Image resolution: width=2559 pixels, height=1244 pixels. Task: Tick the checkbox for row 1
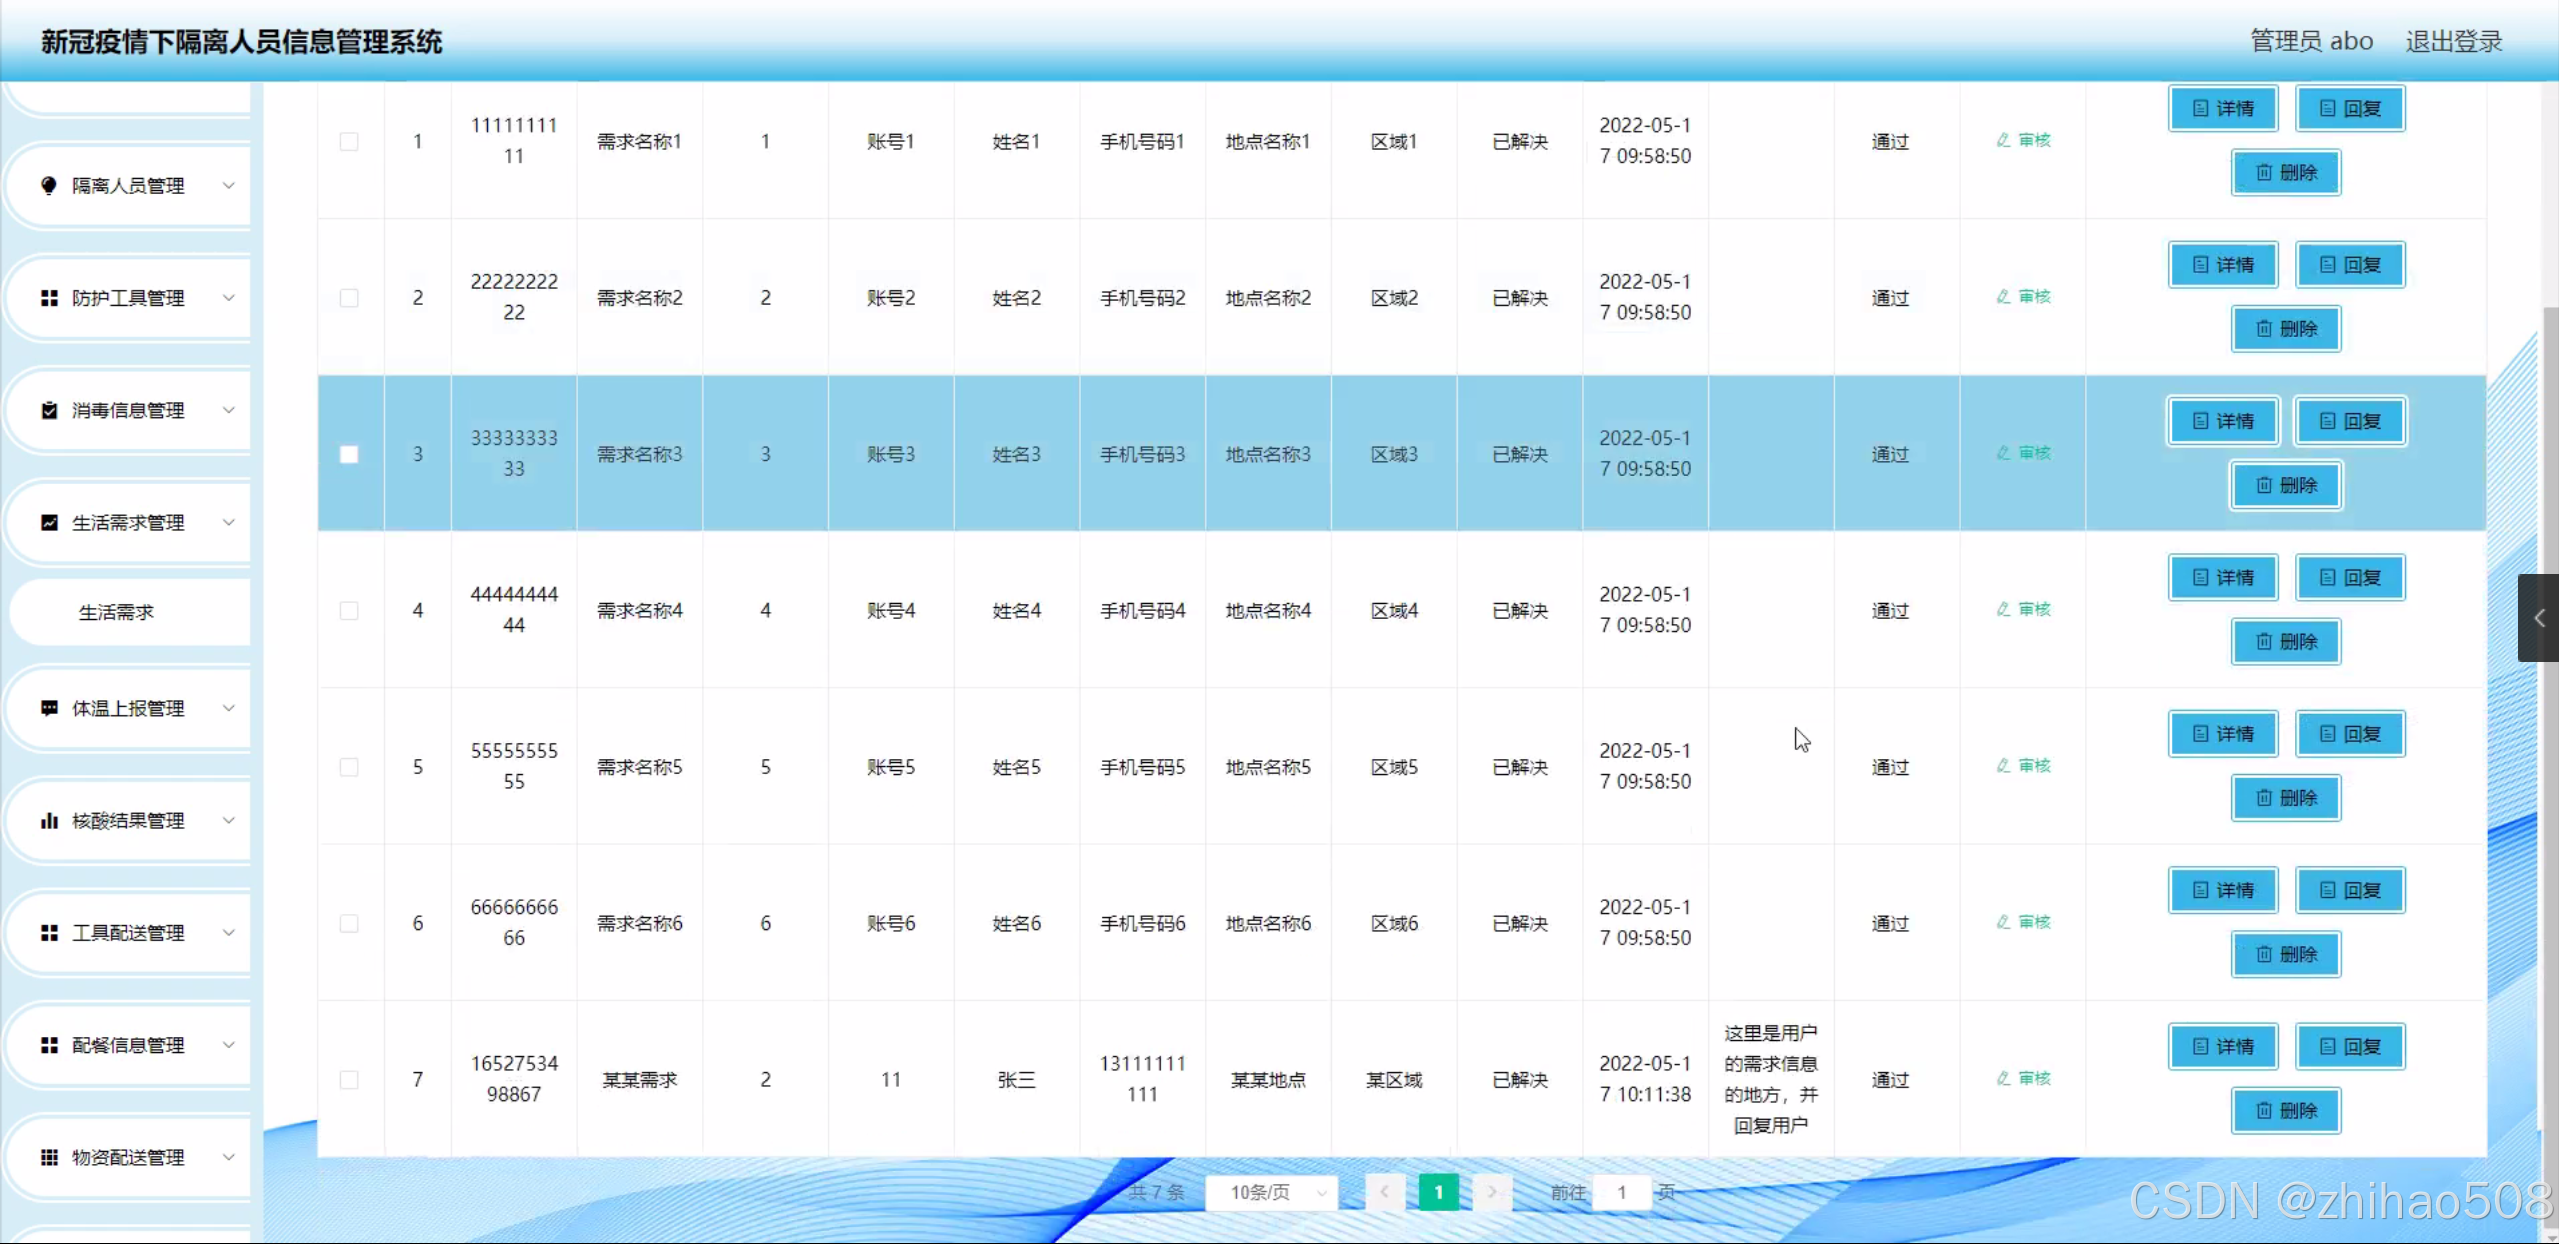click(x=349, y=142)
